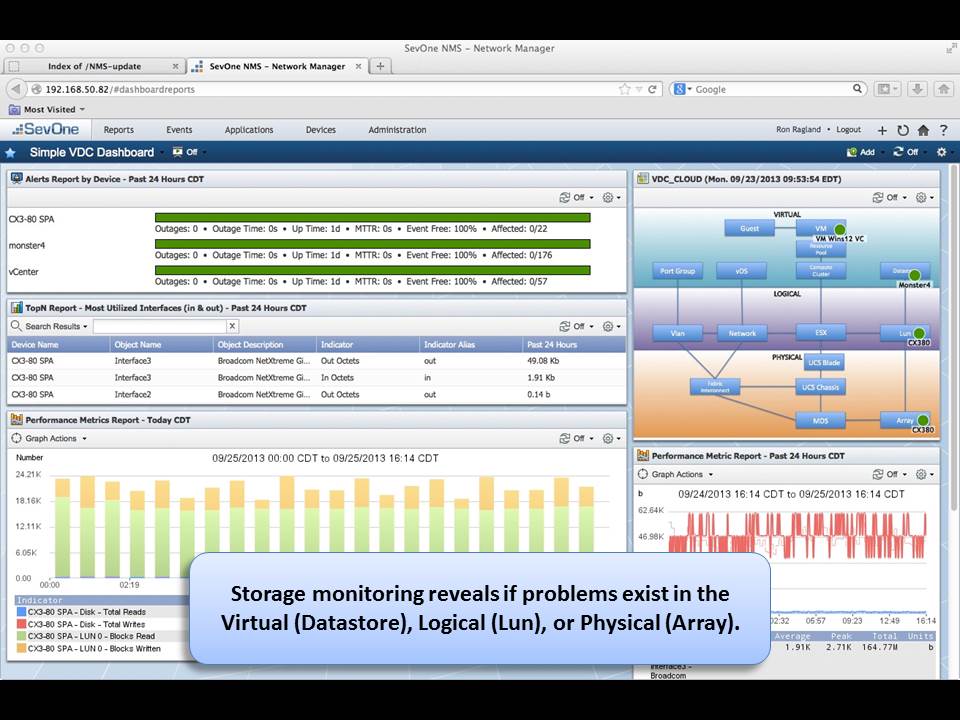Toggle Past 24 Hours metric report refresh Off
960x720 pixels.
(889, 474)
